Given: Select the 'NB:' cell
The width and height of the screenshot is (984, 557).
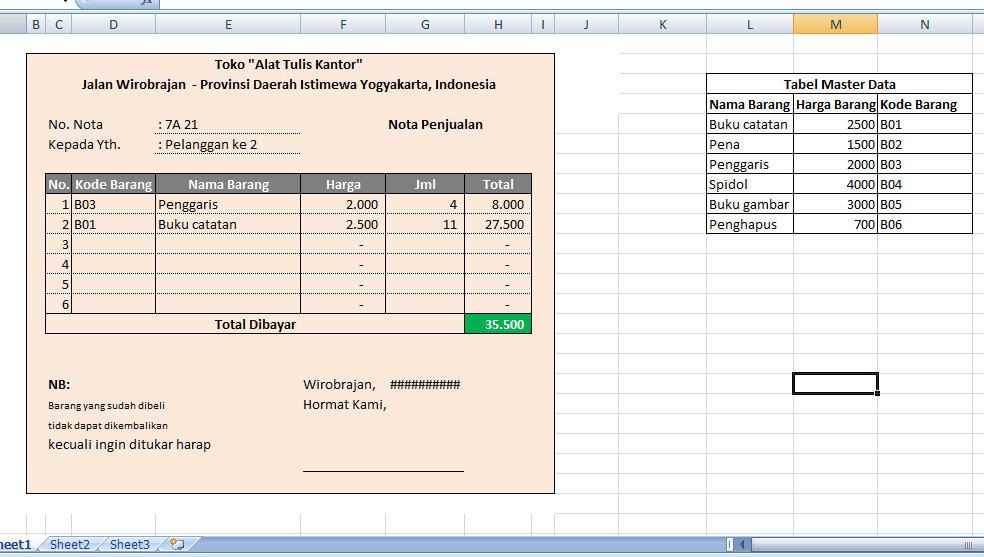Looking at the screenshot, I should 59,385.
